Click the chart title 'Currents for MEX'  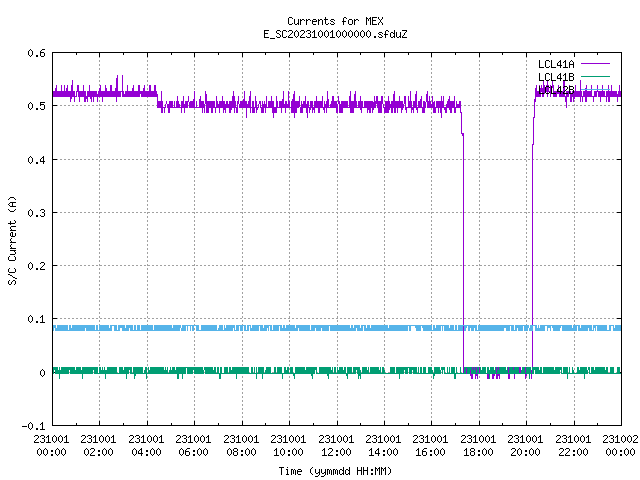[335, 21]
